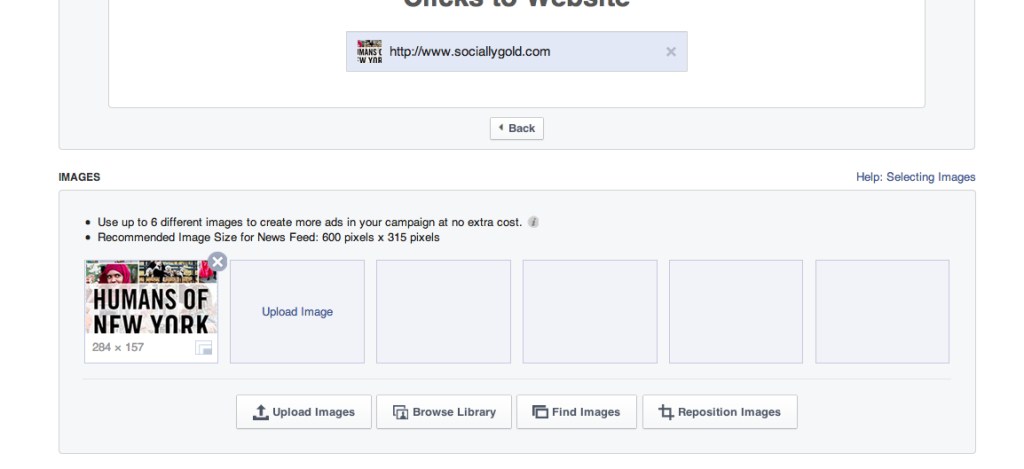Screen dimensions: 1024x469
Task: Click the reposition icon in the thumbnail corner
Action: point(204,348)
